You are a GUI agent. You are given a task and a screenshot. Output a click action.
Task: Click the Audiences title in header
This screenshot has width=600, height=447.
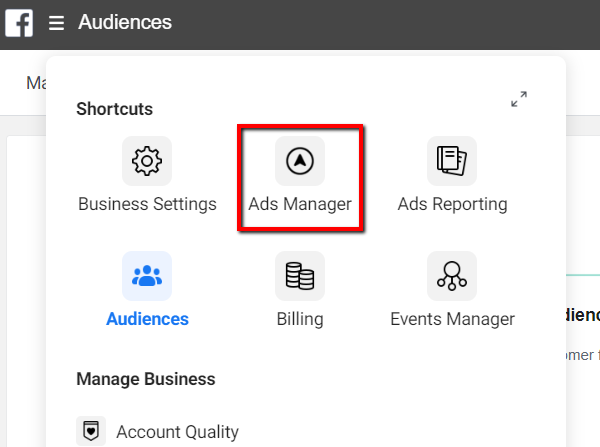tap(125, 22)
